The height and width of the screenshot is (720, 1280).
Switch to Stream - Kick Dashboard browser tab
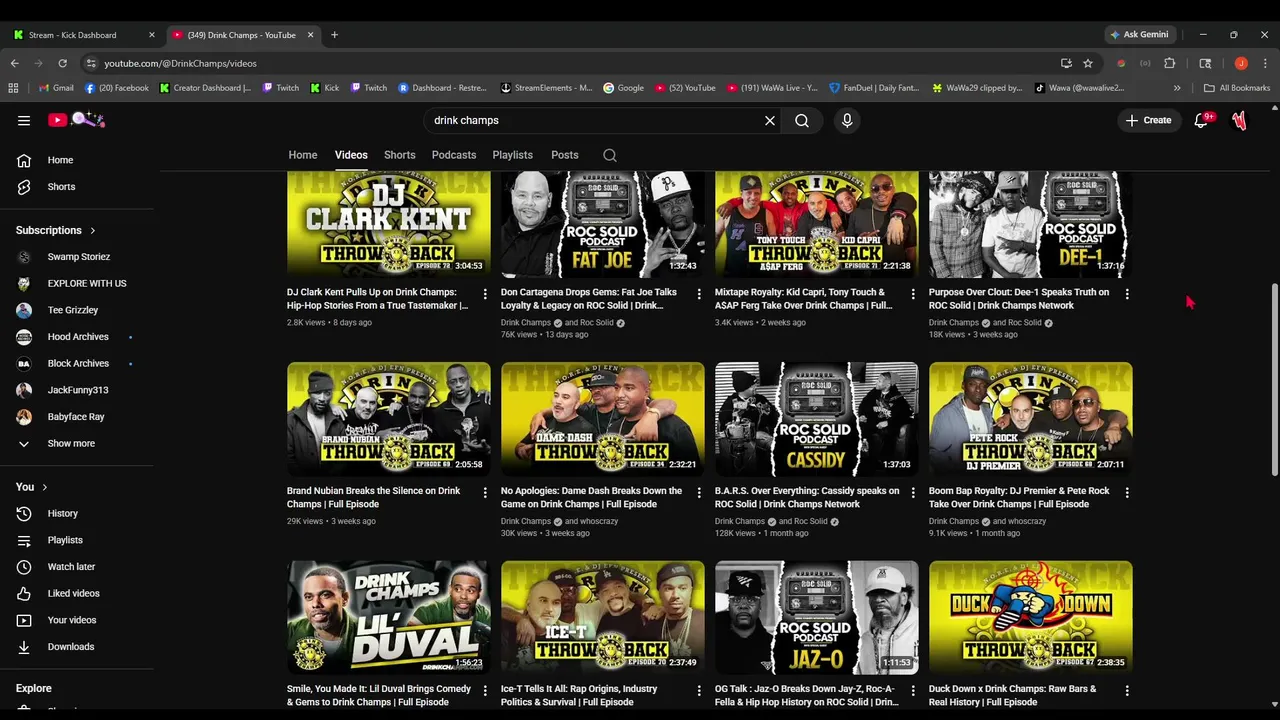point(84,34)
